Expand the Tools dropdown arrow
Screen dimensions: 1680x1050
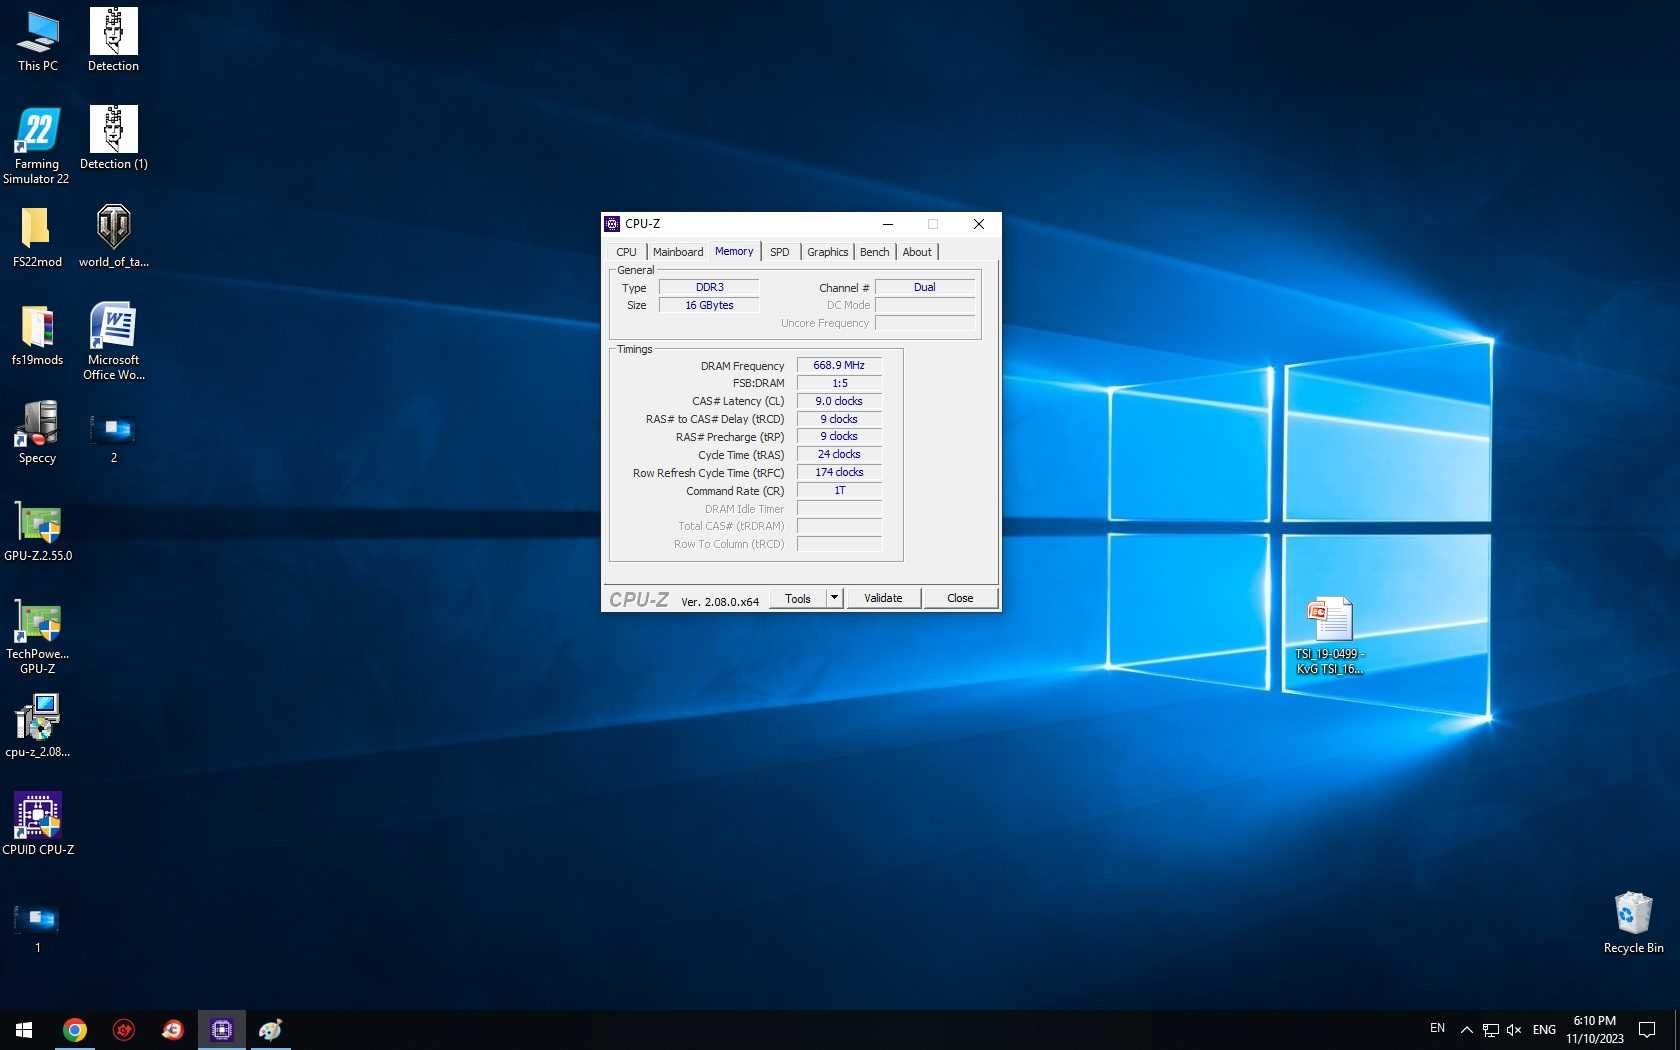(835, 598)
